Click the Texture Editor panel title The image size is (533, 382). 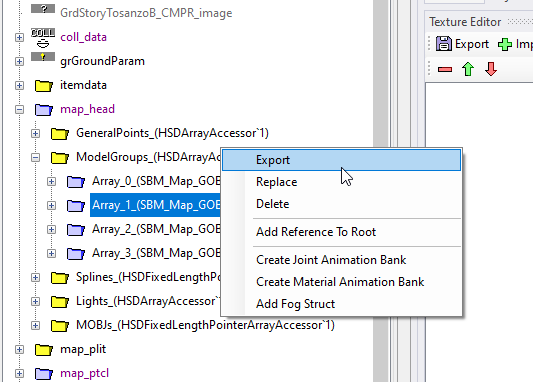click(x=465, y=22)
